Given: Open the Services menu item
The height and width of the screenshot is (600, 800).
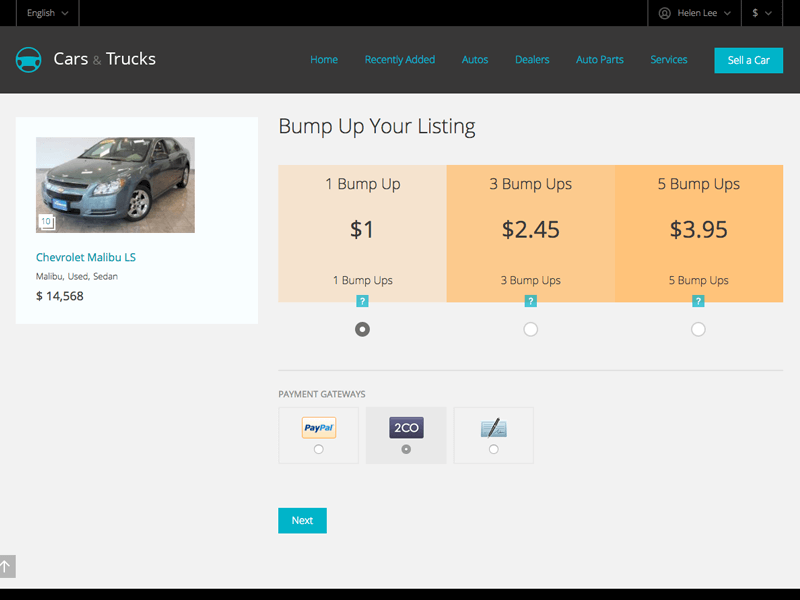Looking at the screenshot, I should (668, 60).
